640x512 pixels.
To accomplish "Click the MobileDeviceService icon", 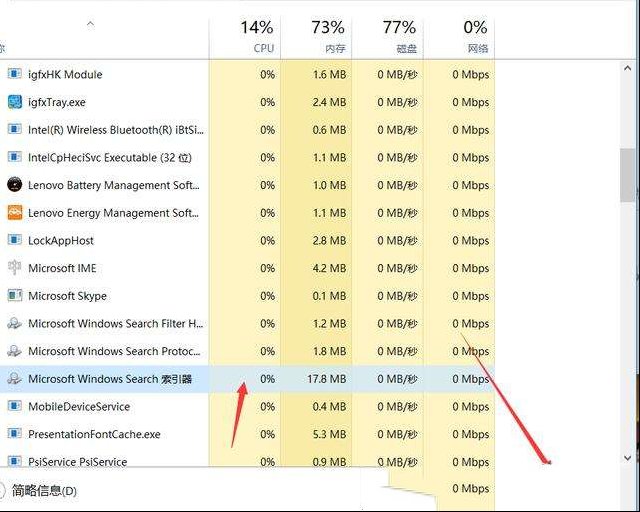I will tap(15, 406).
